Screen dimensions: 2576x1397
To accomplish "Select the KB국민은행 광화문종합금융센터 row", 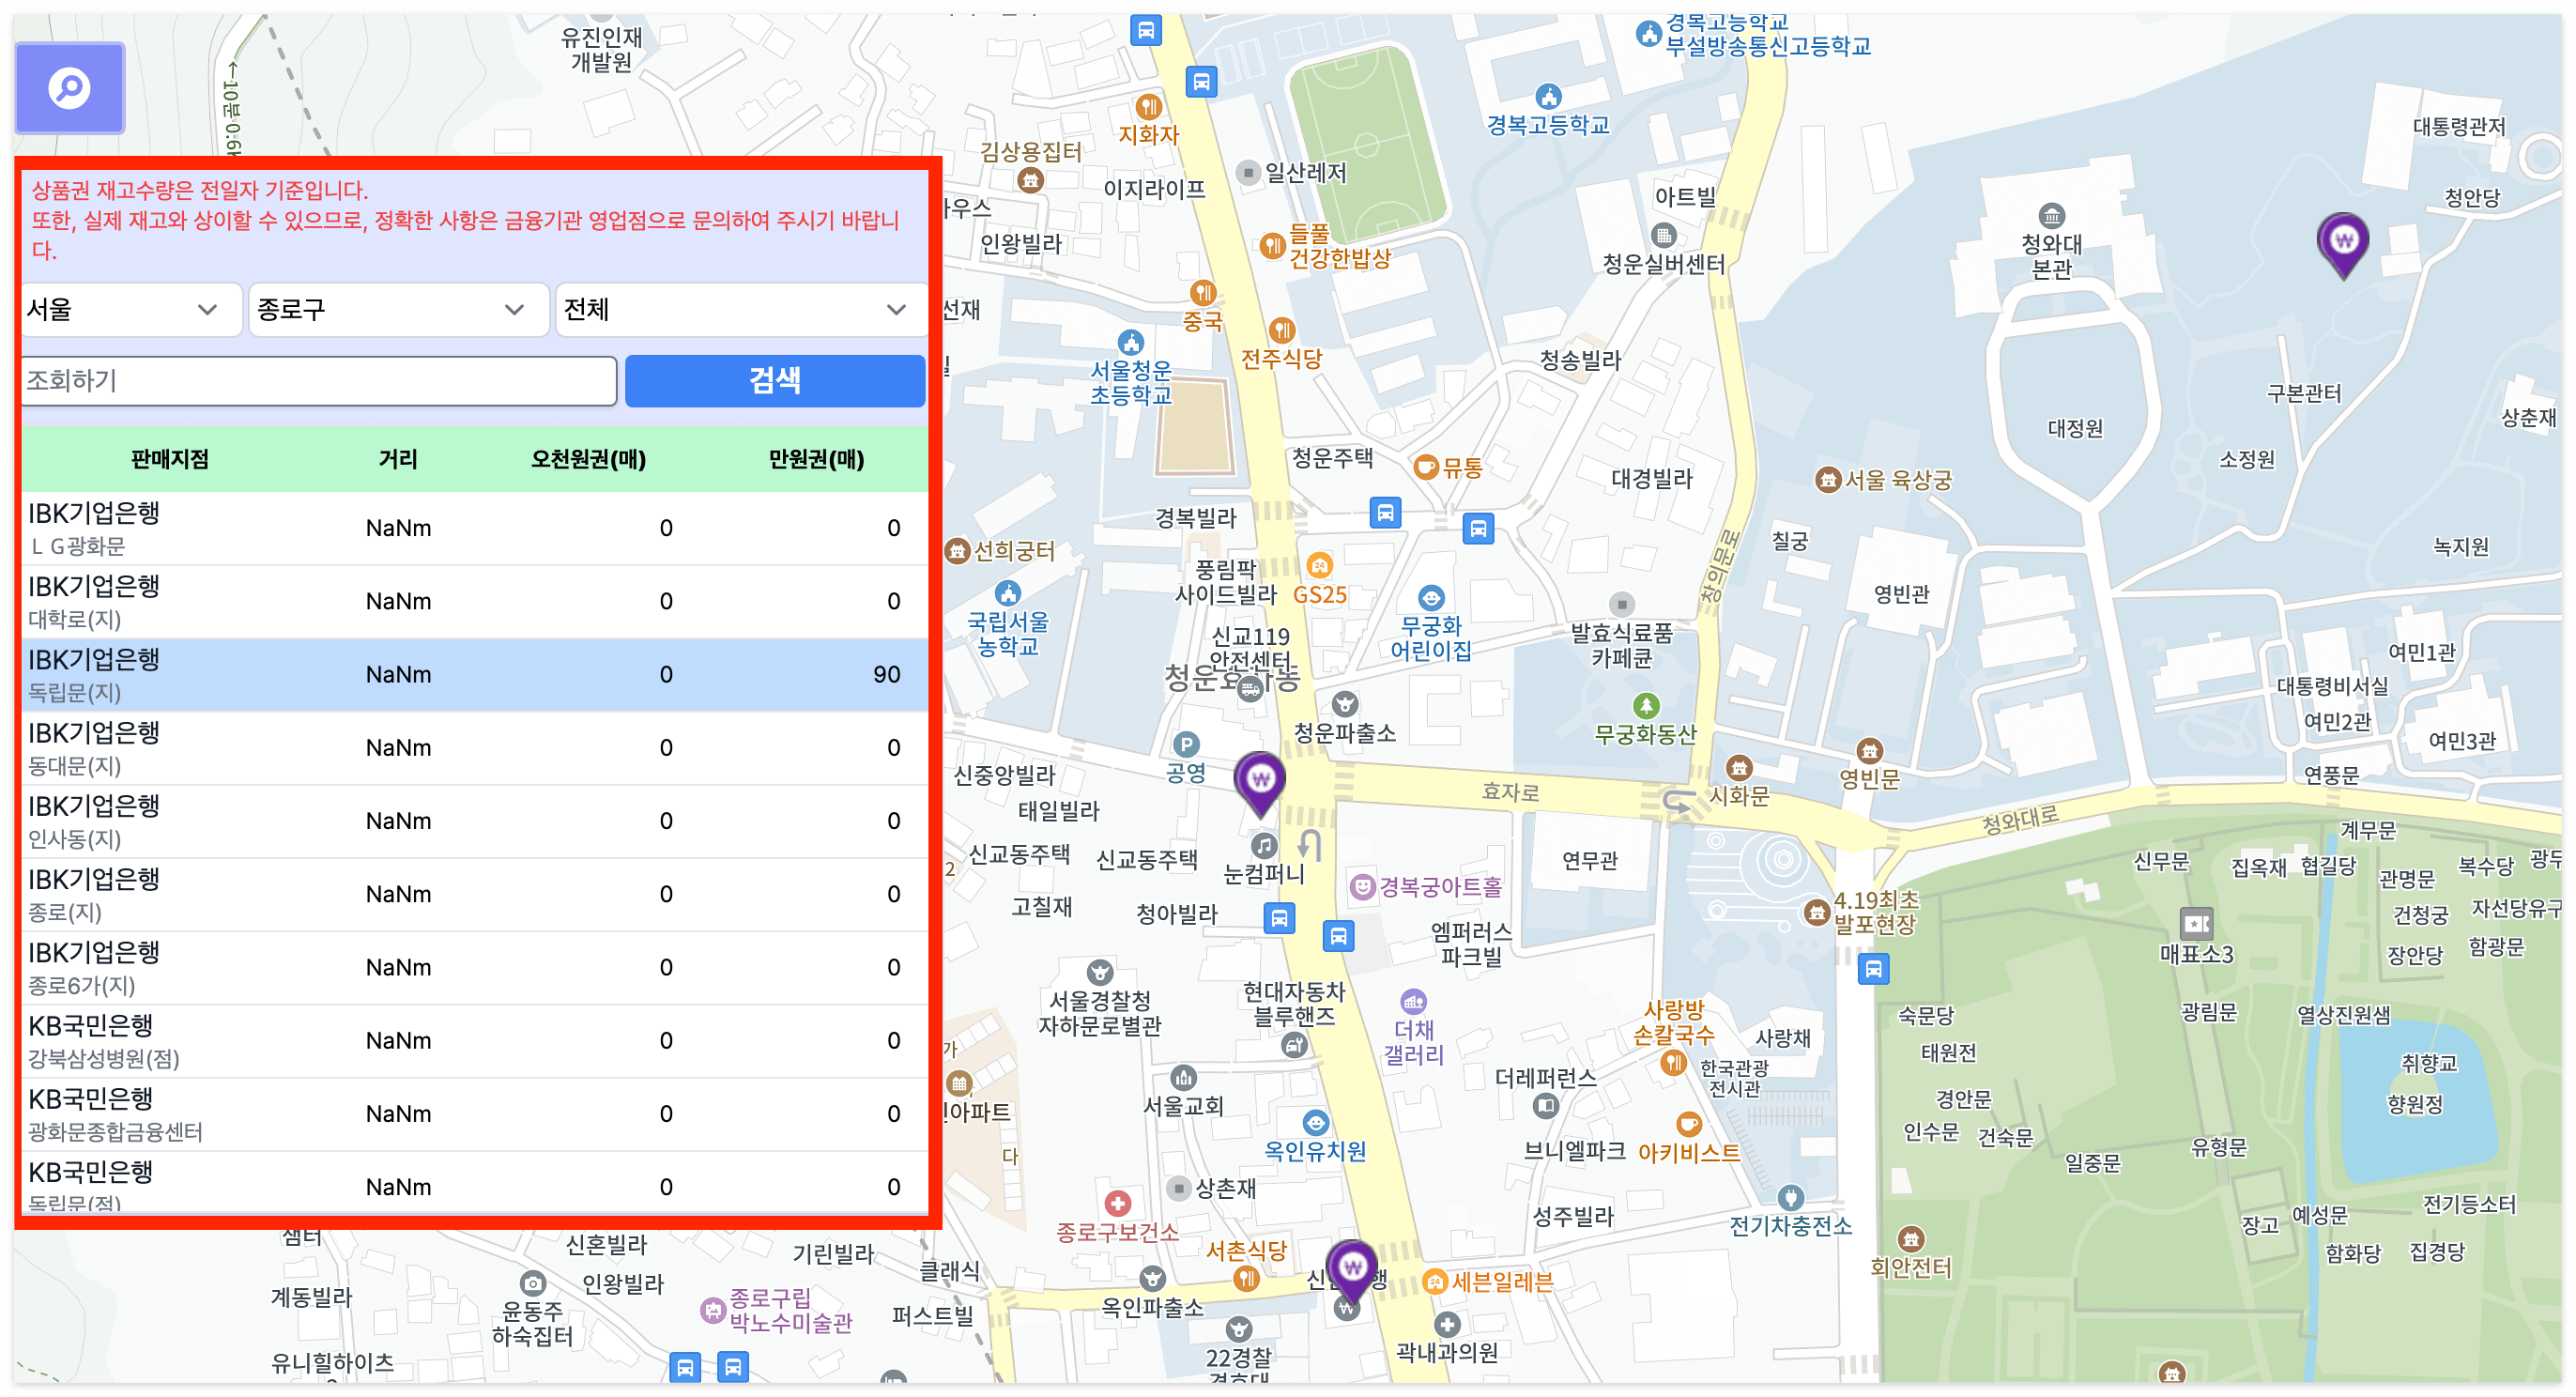I will pos(474,1114).
